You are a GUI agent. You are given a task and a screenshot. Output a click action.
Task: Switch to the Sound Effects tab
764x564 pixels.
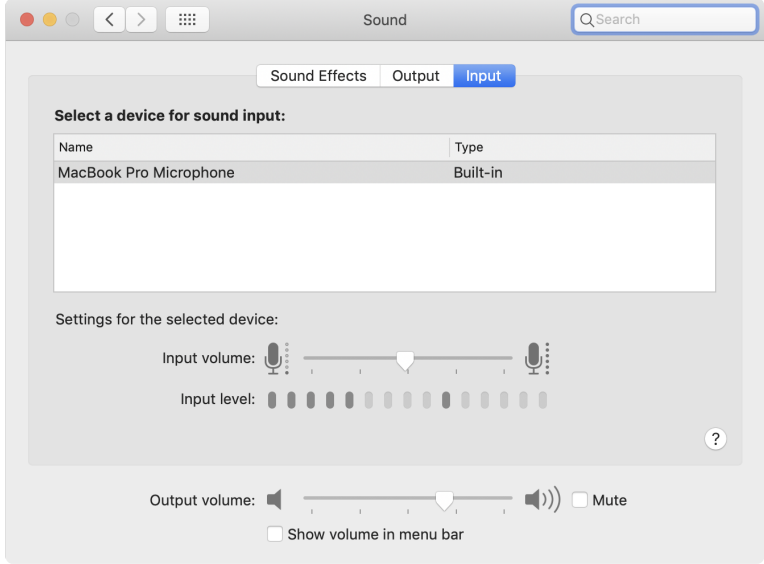coord(318,76)
